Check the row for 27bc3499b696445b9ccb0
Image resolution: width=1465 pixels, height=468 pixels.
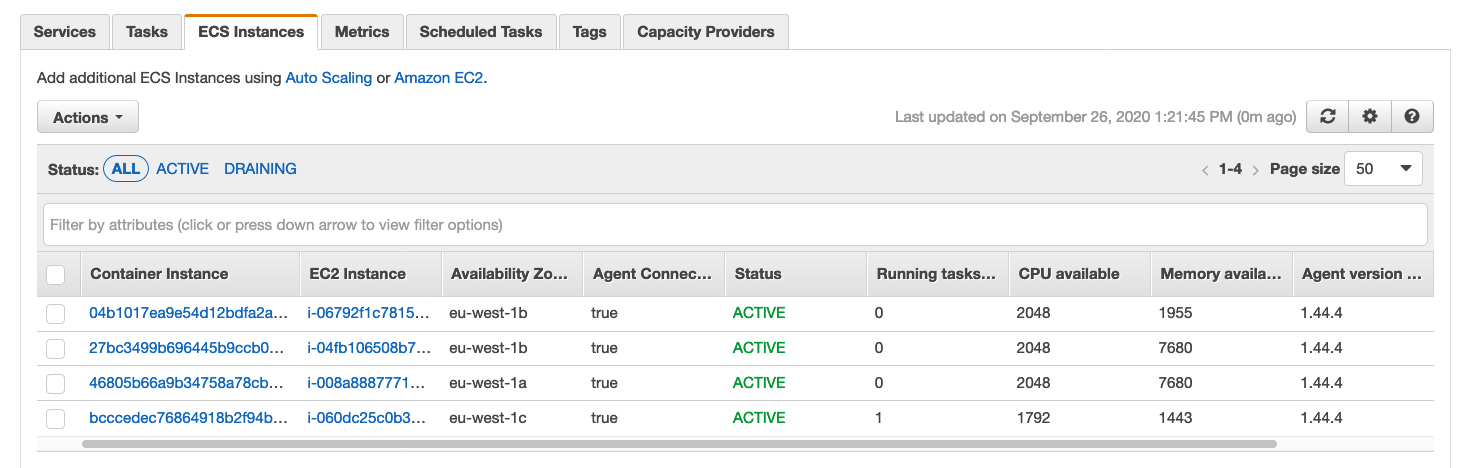56,348
